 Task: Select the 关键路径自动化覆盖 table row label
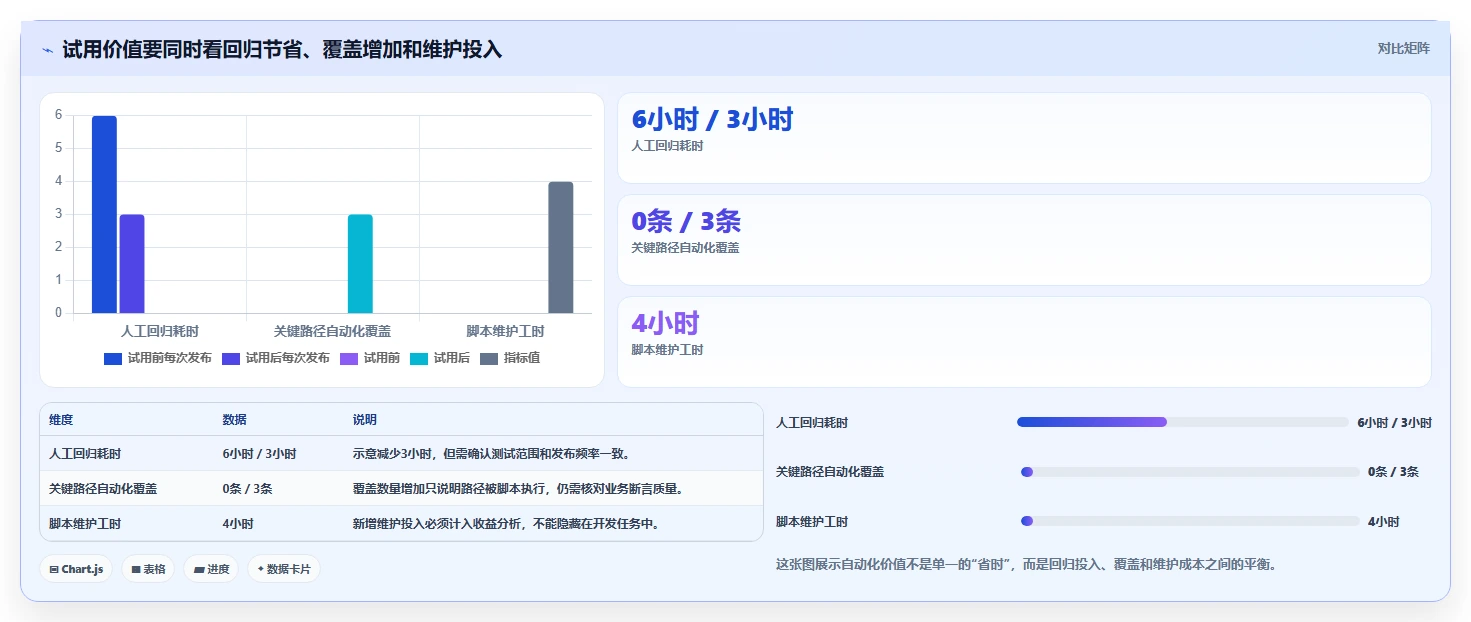[x=103, y=489]
